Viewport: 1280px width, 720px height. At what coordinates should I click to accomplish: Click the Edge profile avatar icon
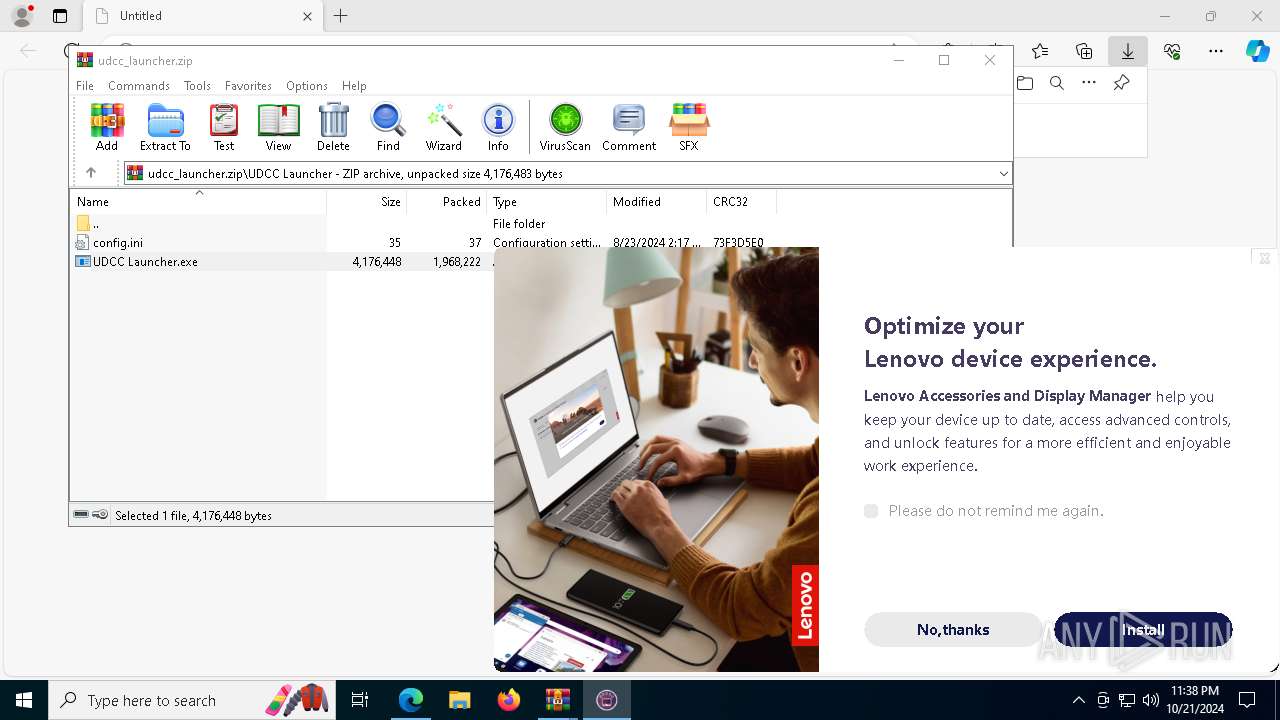click(x=22, y=16)
